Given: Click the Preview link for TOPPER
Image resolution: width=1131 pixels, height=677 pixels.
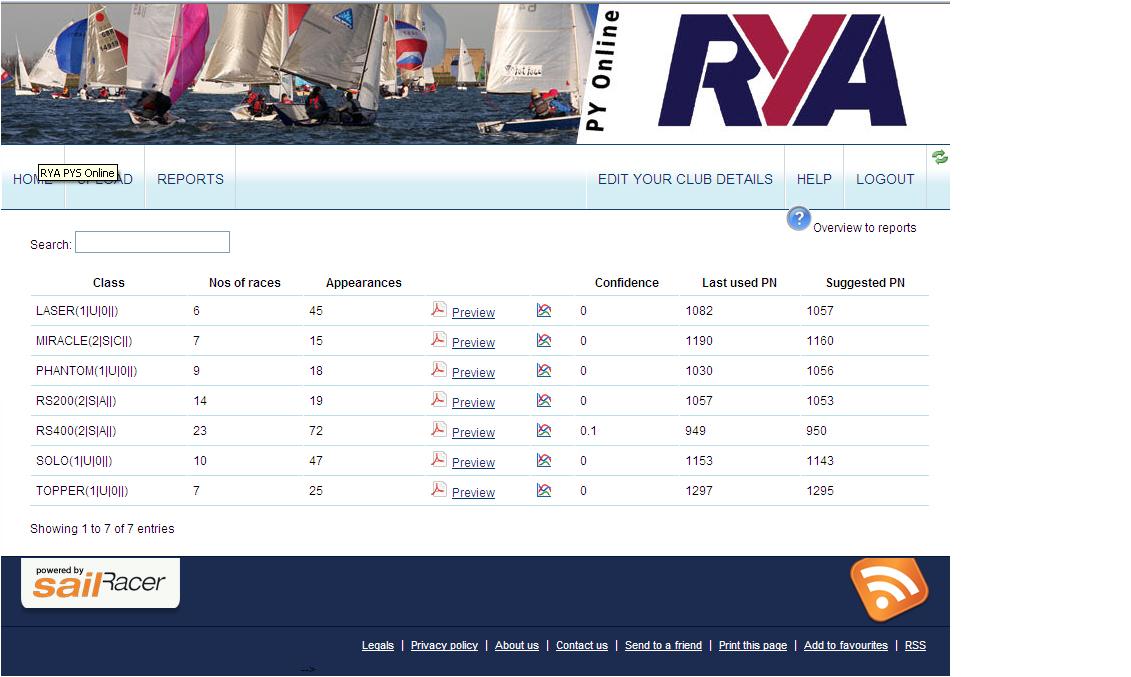Looking at the screenshot, I should (473, 492).
